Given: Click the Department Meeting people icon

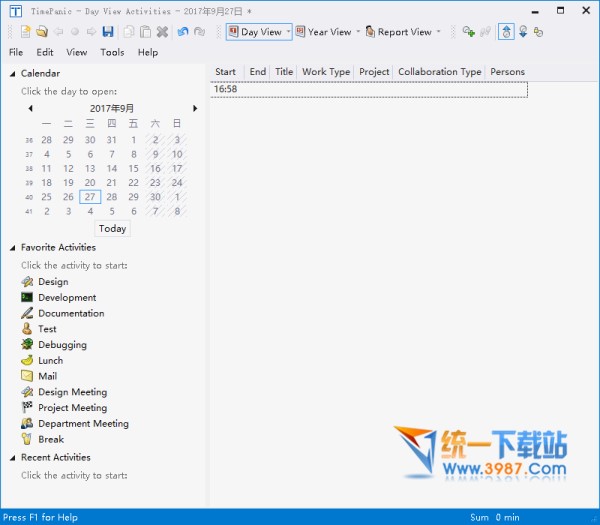Looking at the screenshot, I should click(x=27, y=423).
